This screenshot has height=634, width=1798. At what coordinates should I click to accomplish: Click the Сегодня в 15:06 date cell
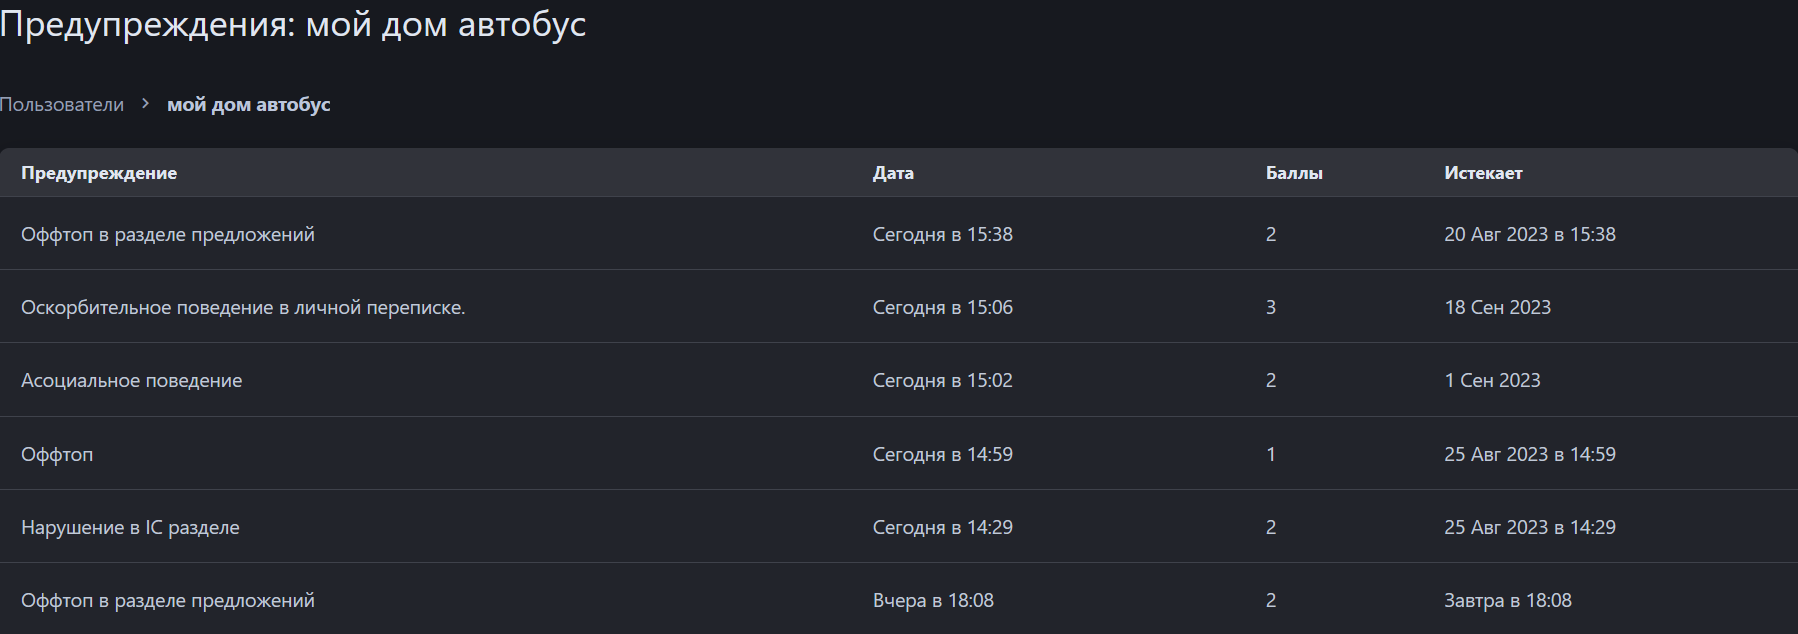pyautogui.click(x=942, y=308)
